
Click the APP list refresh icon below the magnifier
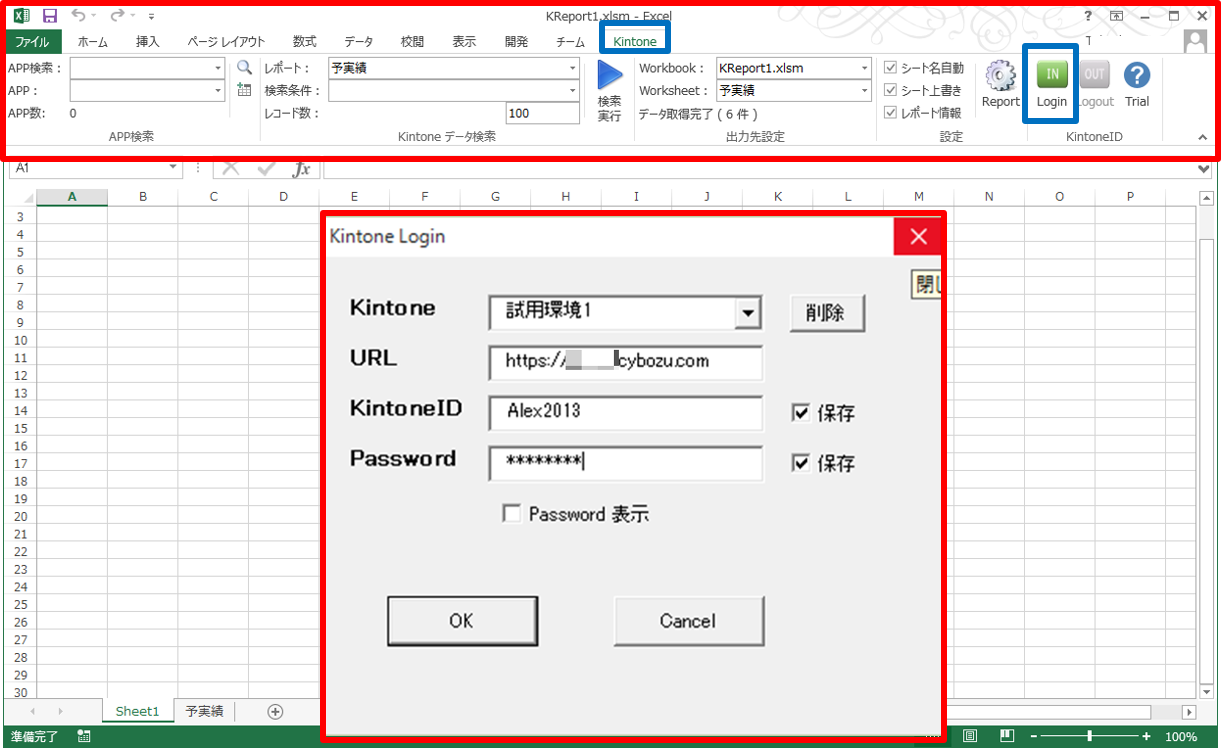tap(243, 89)
